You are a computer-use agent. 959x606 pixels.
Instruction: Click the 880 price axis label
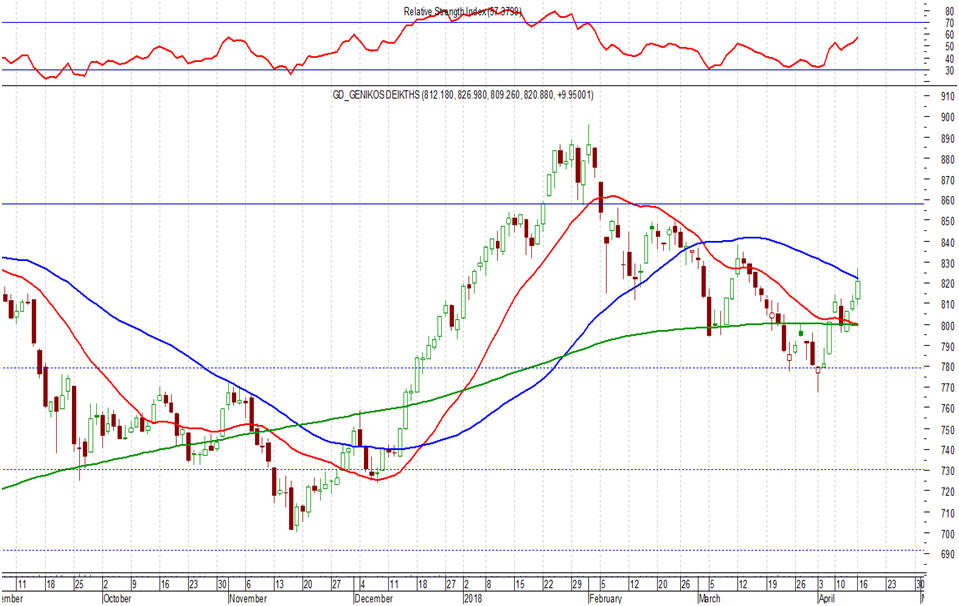pos(947,159)
